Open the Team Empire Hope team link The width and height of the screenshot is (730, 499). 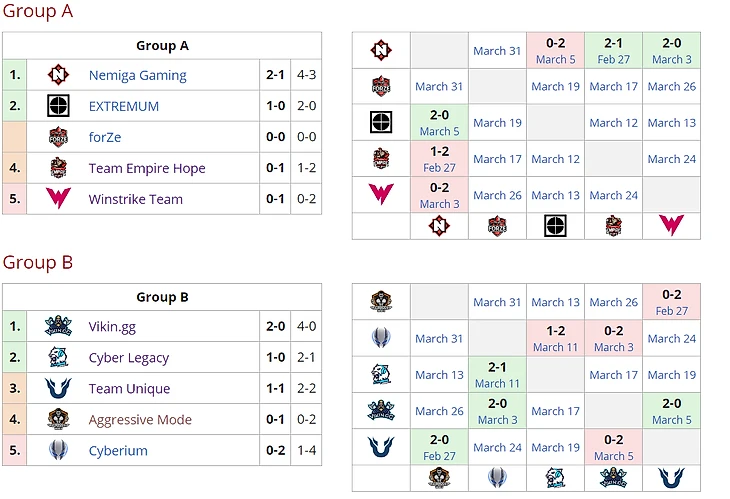point(147,168)
